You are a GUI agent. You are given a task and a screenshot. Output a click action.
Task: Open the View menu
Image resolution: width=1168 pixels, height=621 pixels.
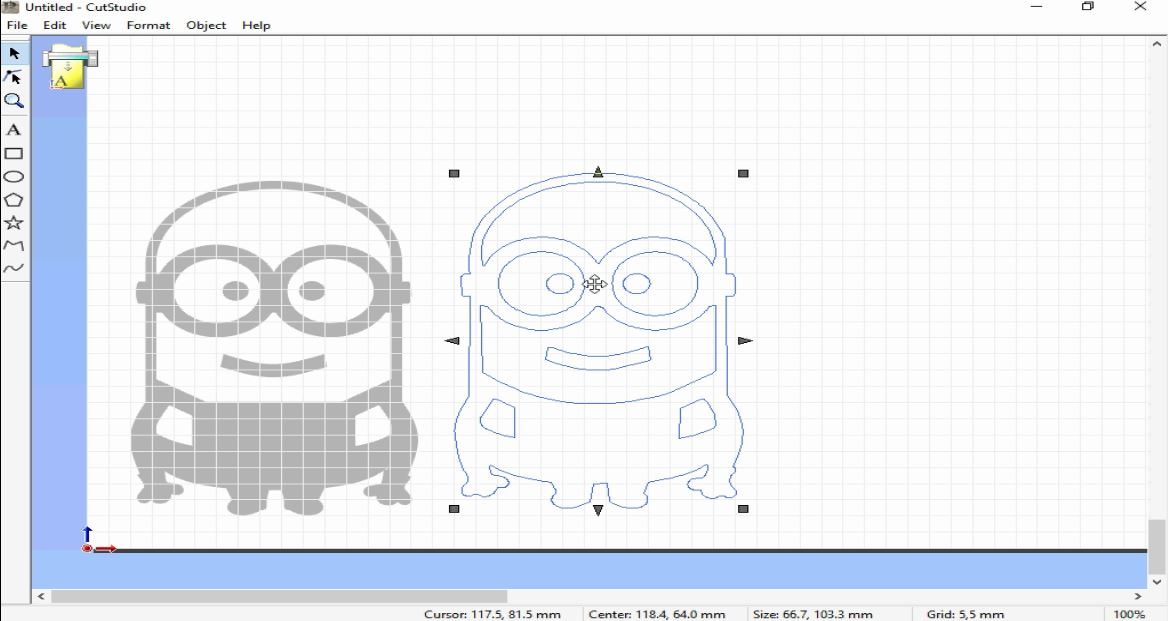(96, 25)
